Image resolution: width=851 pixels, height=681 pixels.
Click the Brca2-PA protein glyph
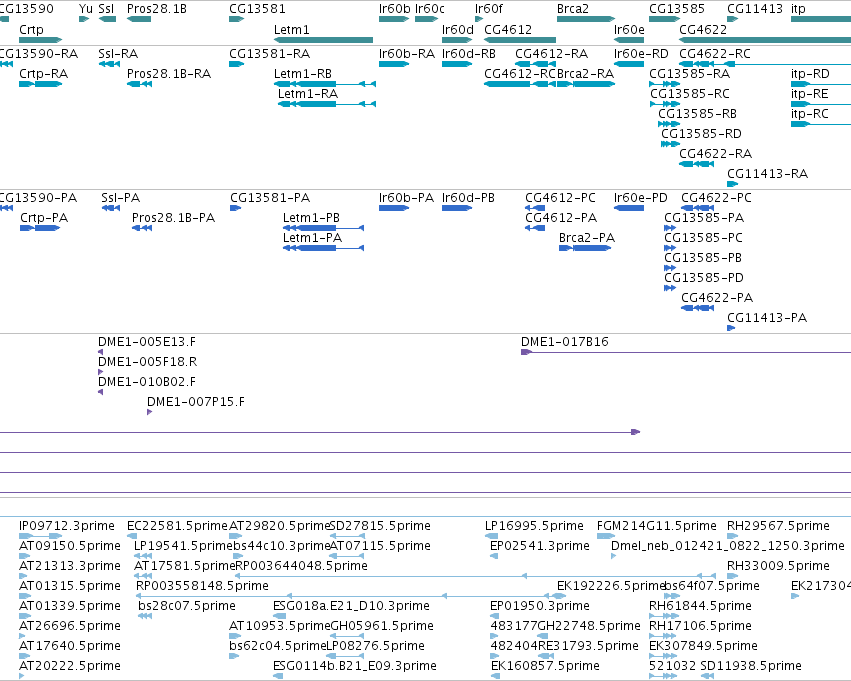pyautogui.click(x=585, y=248)
